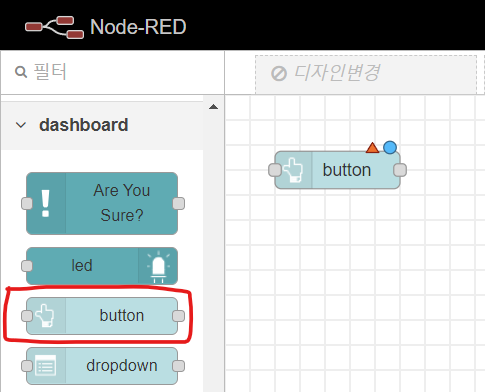Select the led palette node
The image size is (485, 392).
(102, 266)
